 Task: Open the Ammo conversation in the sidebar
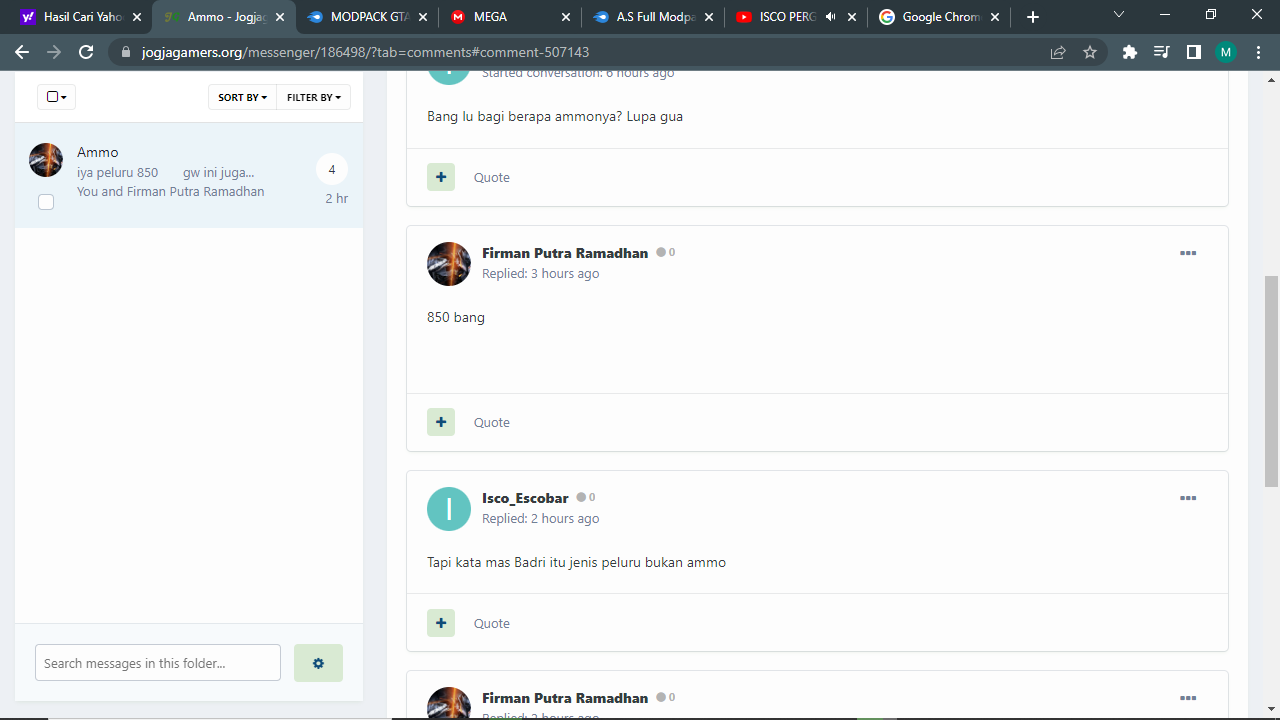(x=189, y=175)
